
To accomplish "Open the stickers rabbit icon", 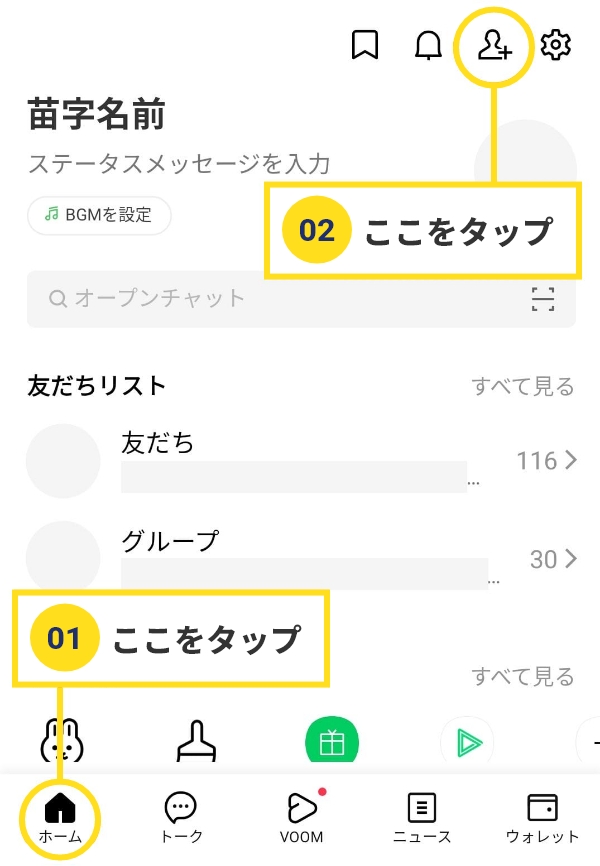I will coord(62,740).
